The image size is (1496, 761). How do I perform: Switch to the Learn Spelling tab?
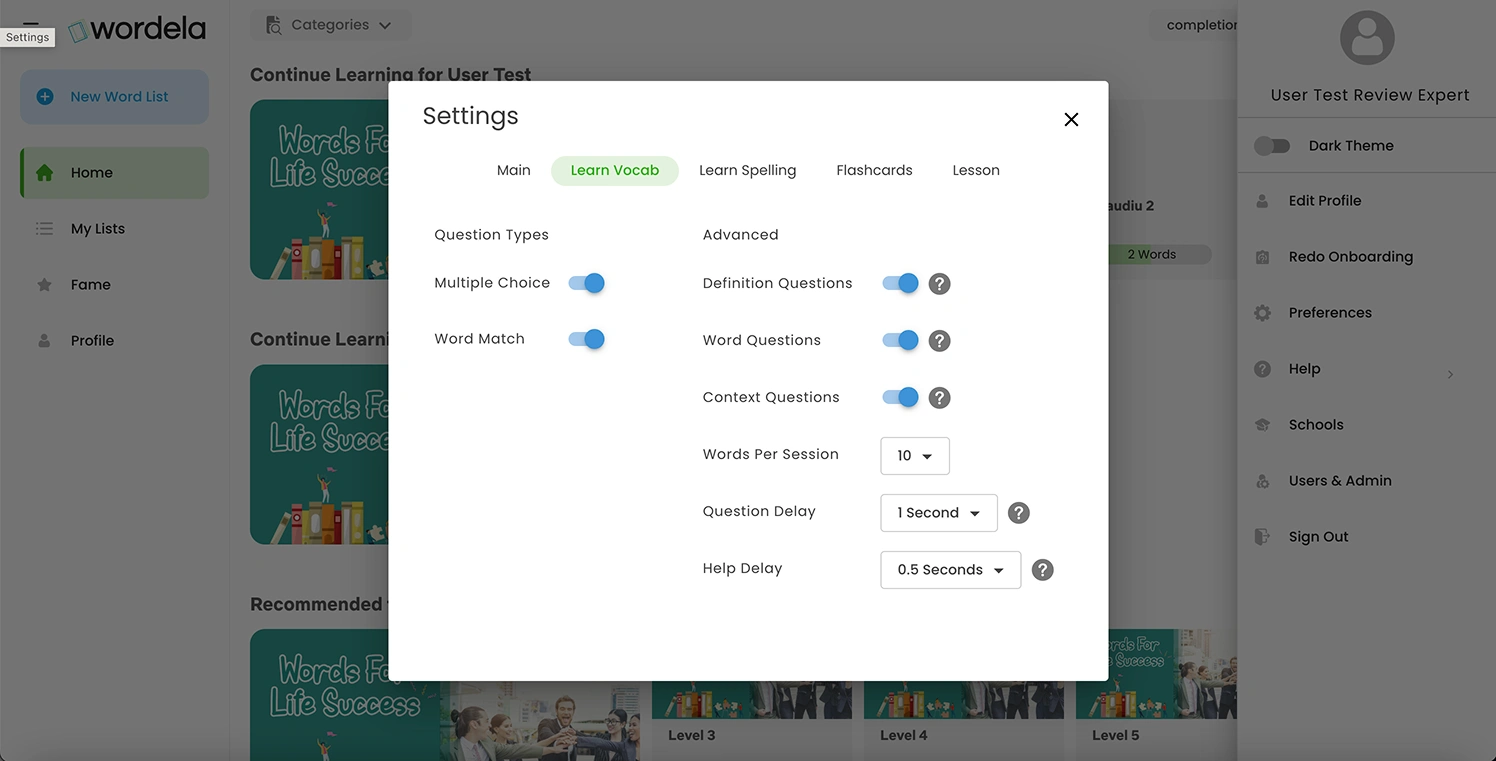coord(747,170)
